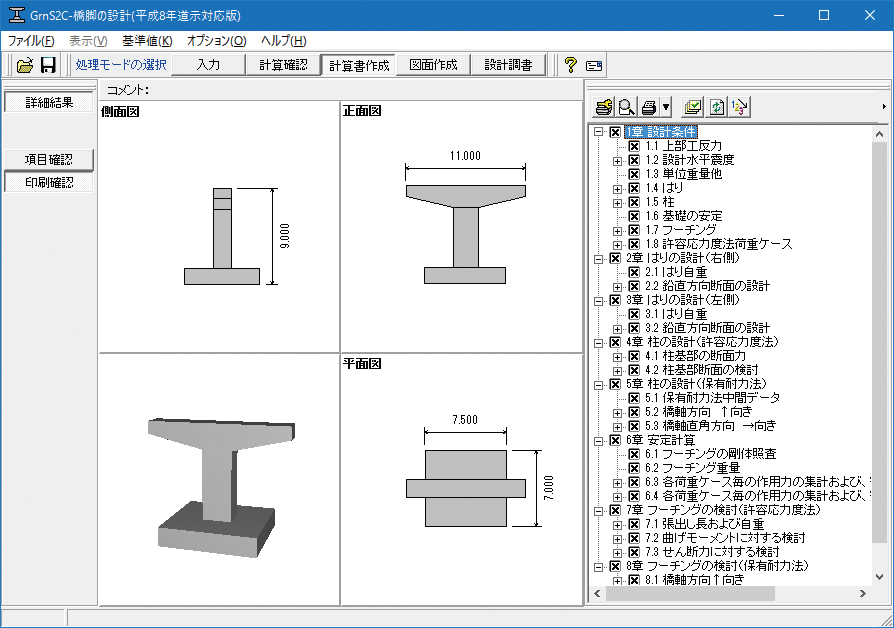Click the 項目確認 button

coord(49,159)
